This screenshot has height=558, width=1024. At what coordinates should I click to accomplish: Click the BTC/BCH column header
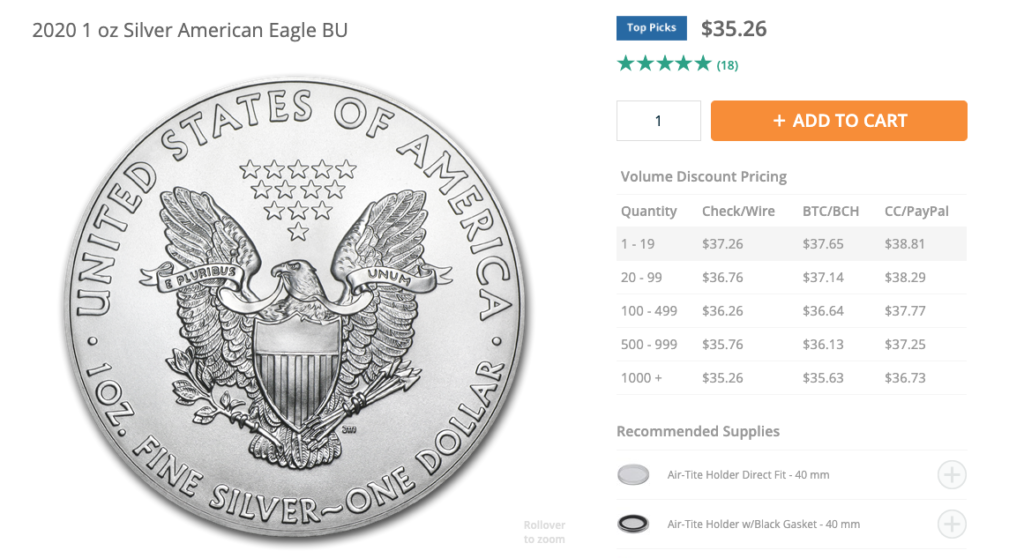[x=831, y=211]
